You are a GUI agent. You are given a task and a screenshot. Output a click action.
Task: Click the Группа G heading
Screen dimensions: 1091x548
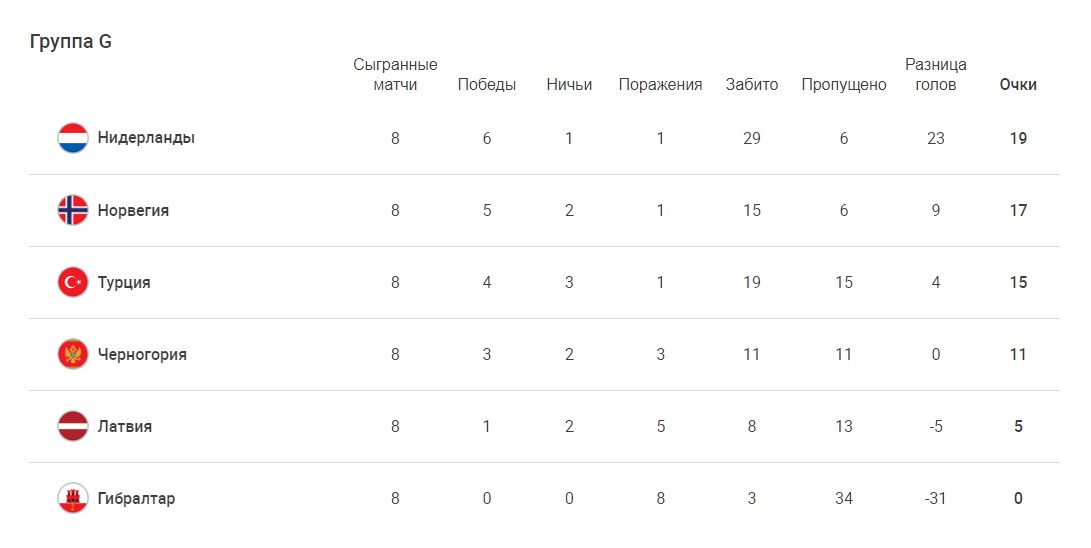tap(70, 42)
